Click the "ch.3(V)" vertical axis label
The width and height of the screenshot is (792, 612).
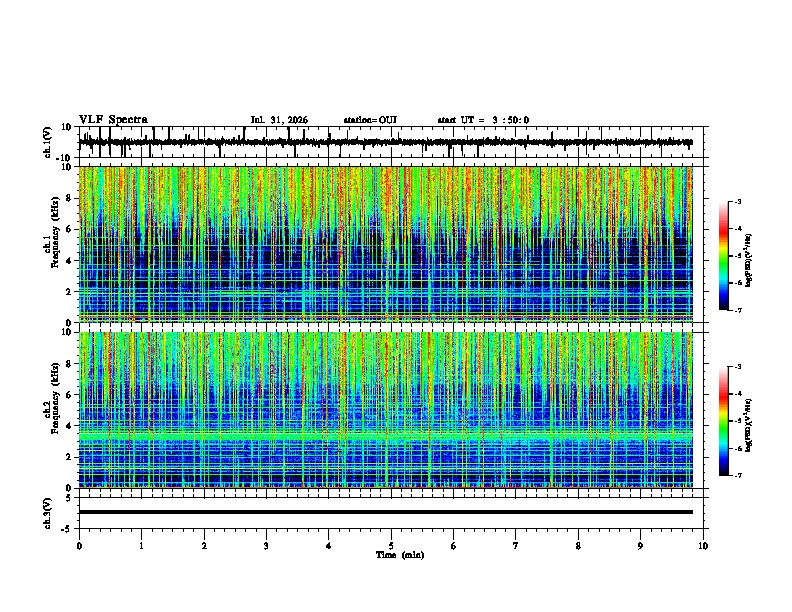click(48, 513)
